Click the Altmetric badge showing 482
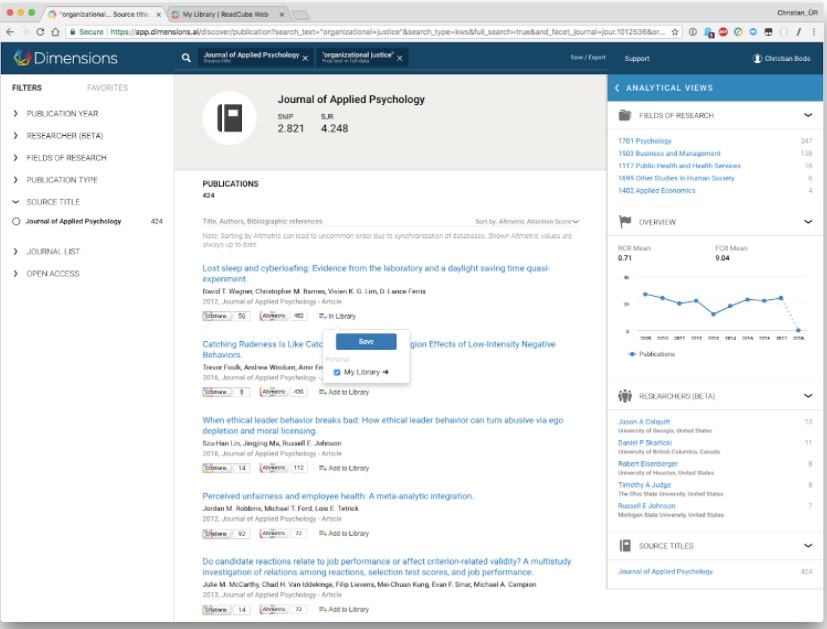 tap(285, 316)
